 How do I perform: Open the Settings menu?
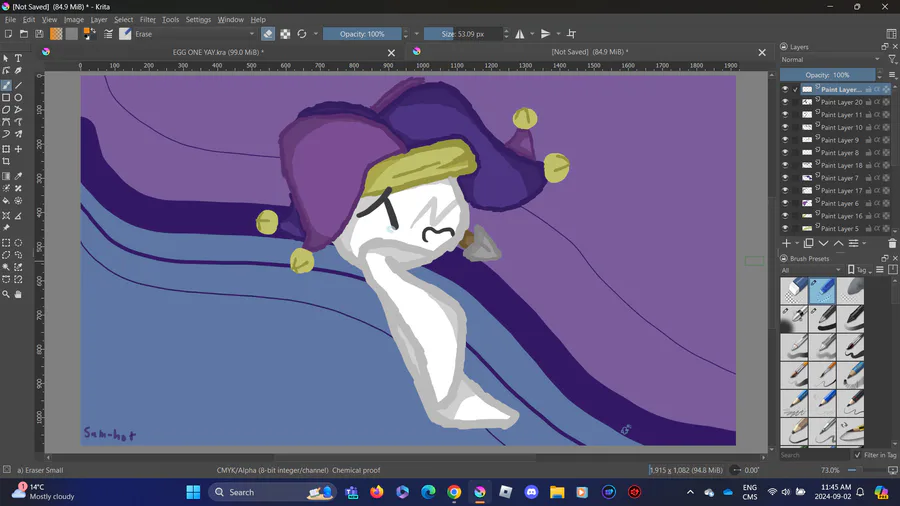pos(198,20)
